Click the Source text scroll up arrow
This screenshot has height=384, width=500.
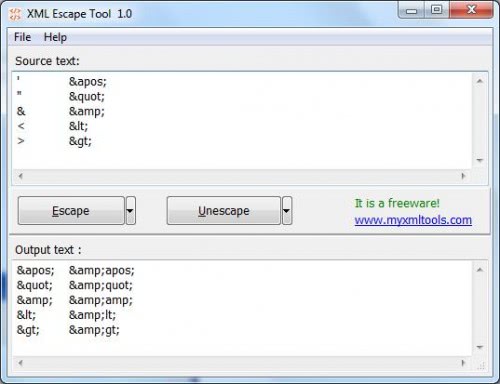coord(480,81)
